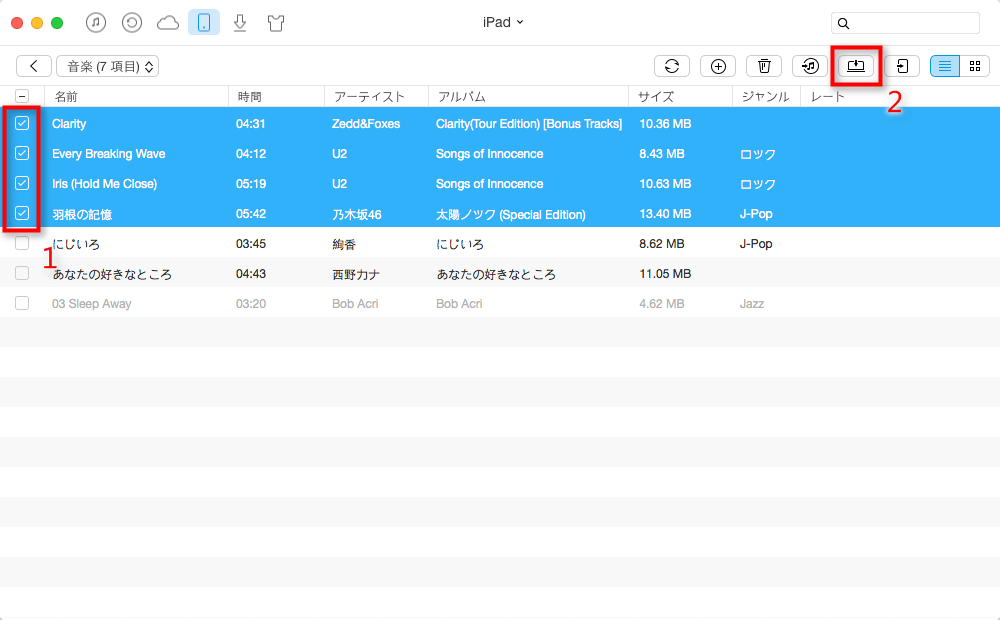
Task: Click the 11.05 MB size cell
Action: pos(665,274)
